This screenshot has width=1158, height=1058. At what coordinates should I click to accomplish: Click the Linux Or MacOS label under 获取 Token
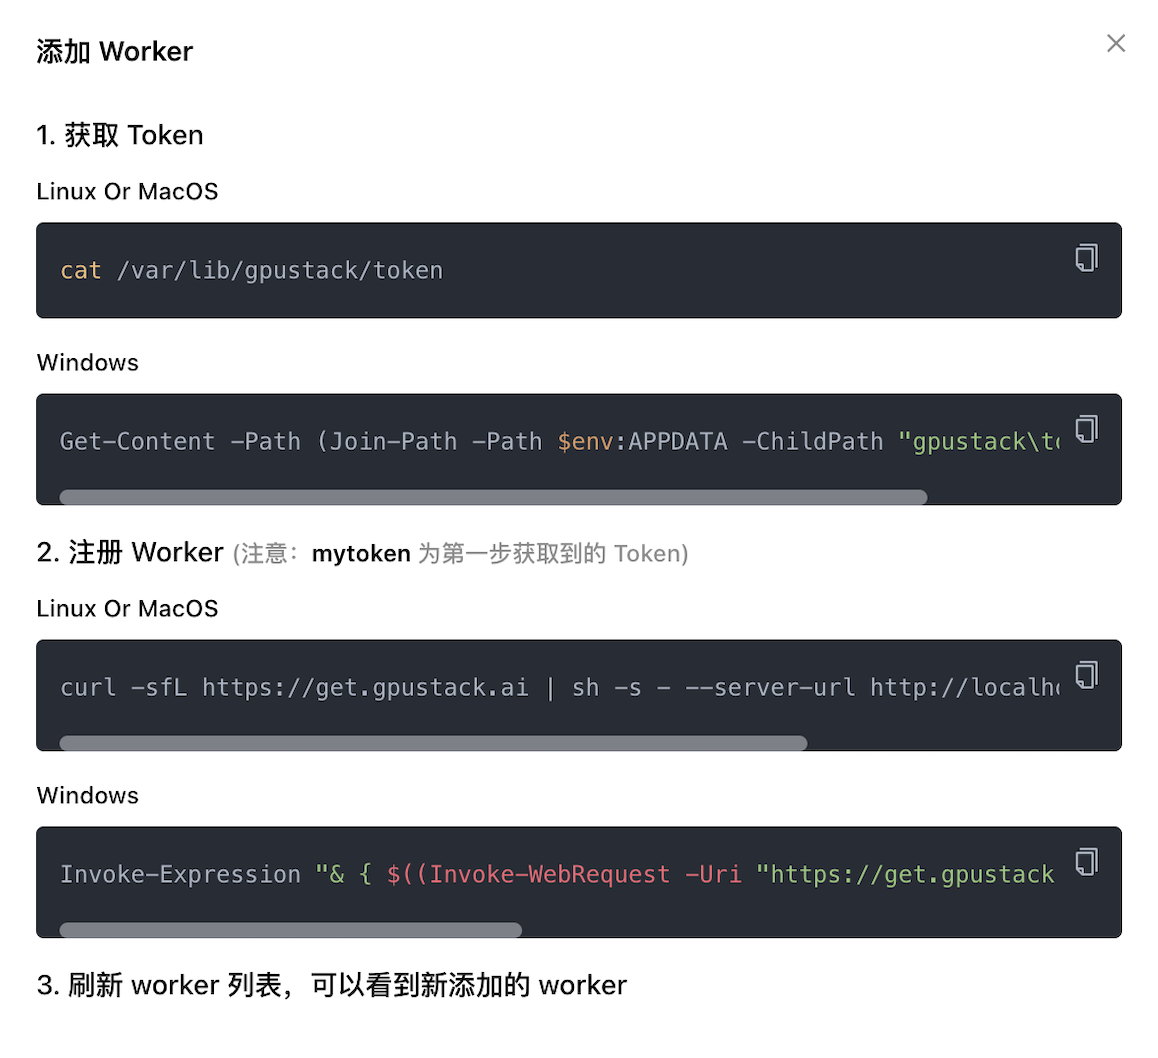127,191
